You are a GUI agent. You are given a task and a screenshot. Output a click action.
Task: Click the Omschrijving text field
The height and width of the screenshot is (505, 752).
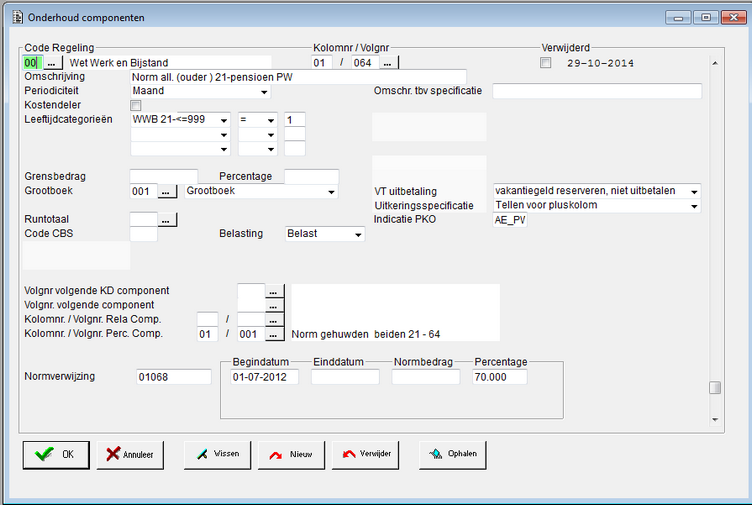pyautogui.click(x=298, y=77)
